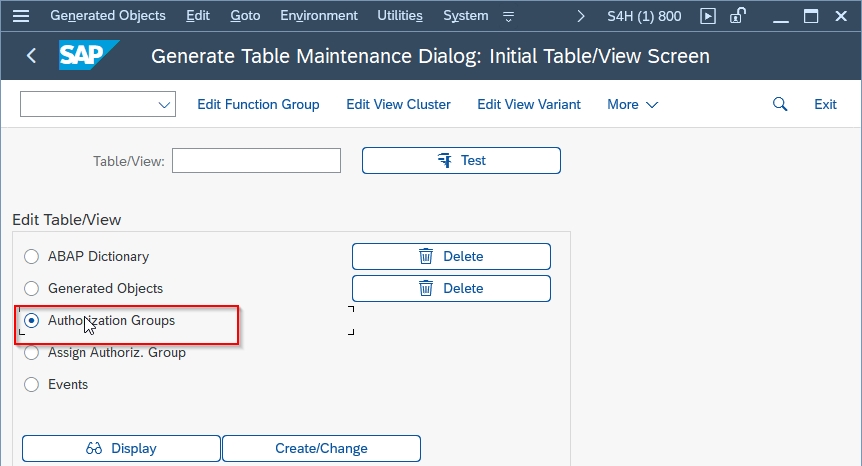
Task: Click the SAP logo
Action: (88, 55)
